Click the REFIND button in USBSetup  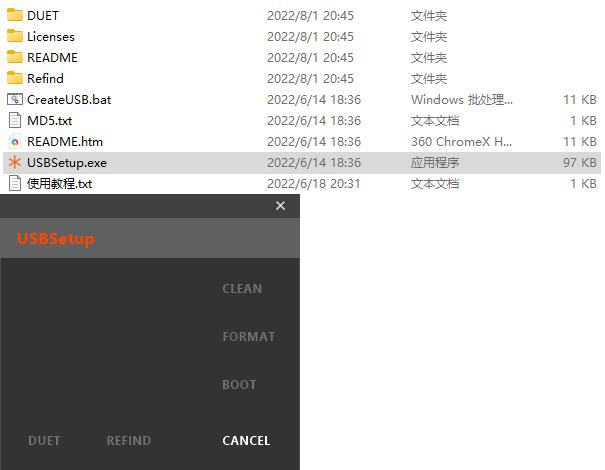(129, 441)
